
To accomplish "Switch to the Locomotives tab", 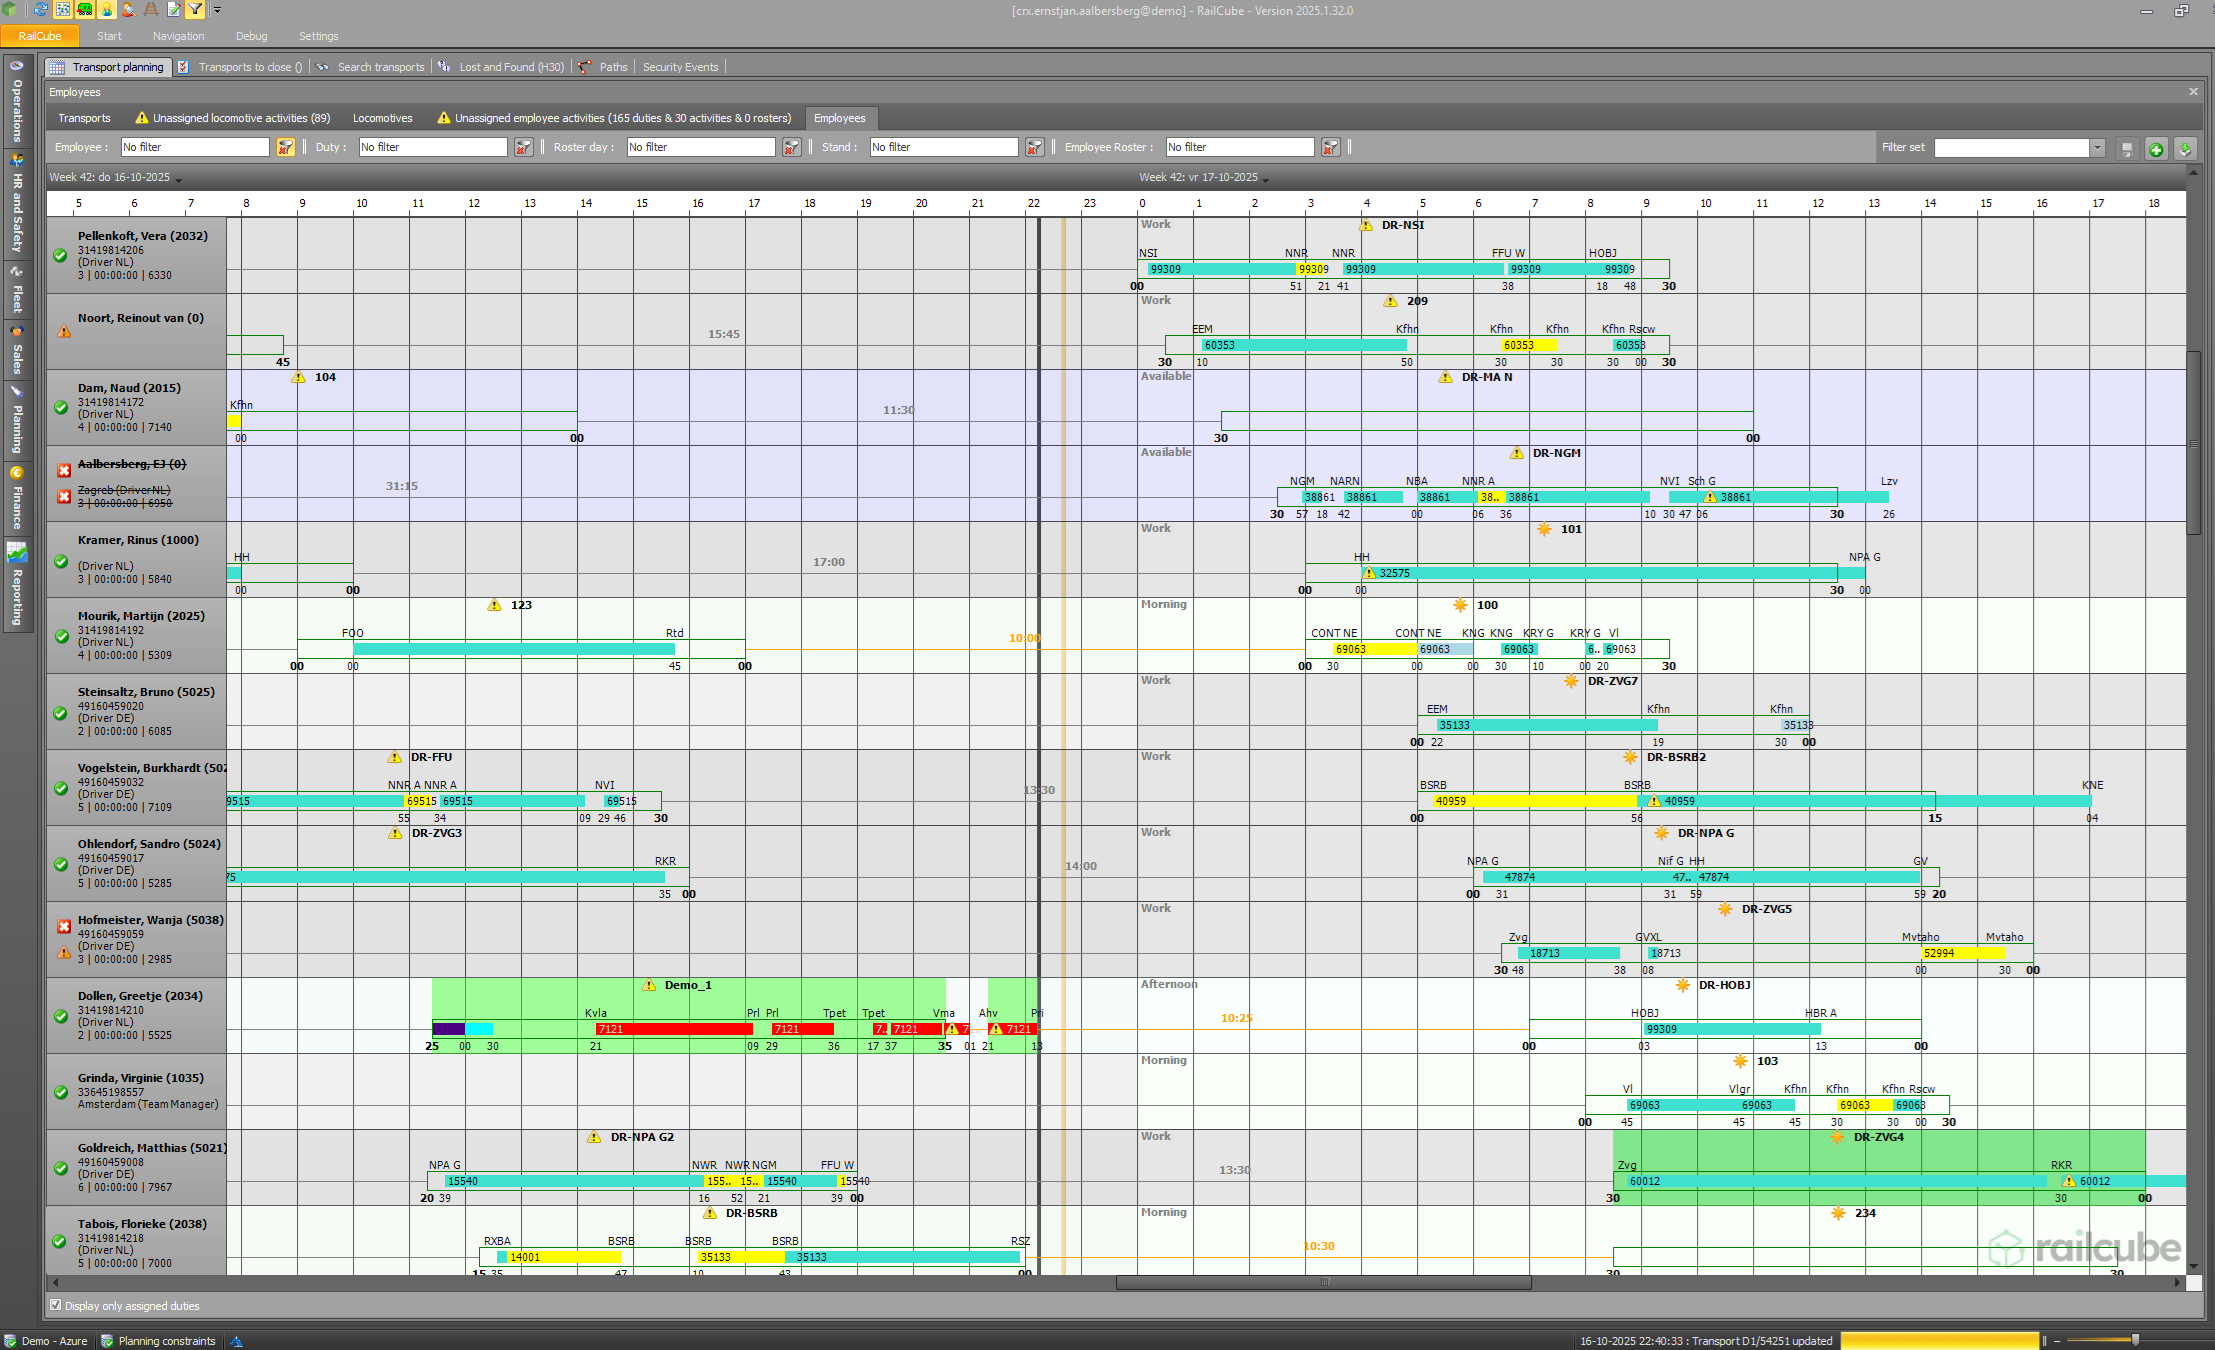I will point(382,118).
